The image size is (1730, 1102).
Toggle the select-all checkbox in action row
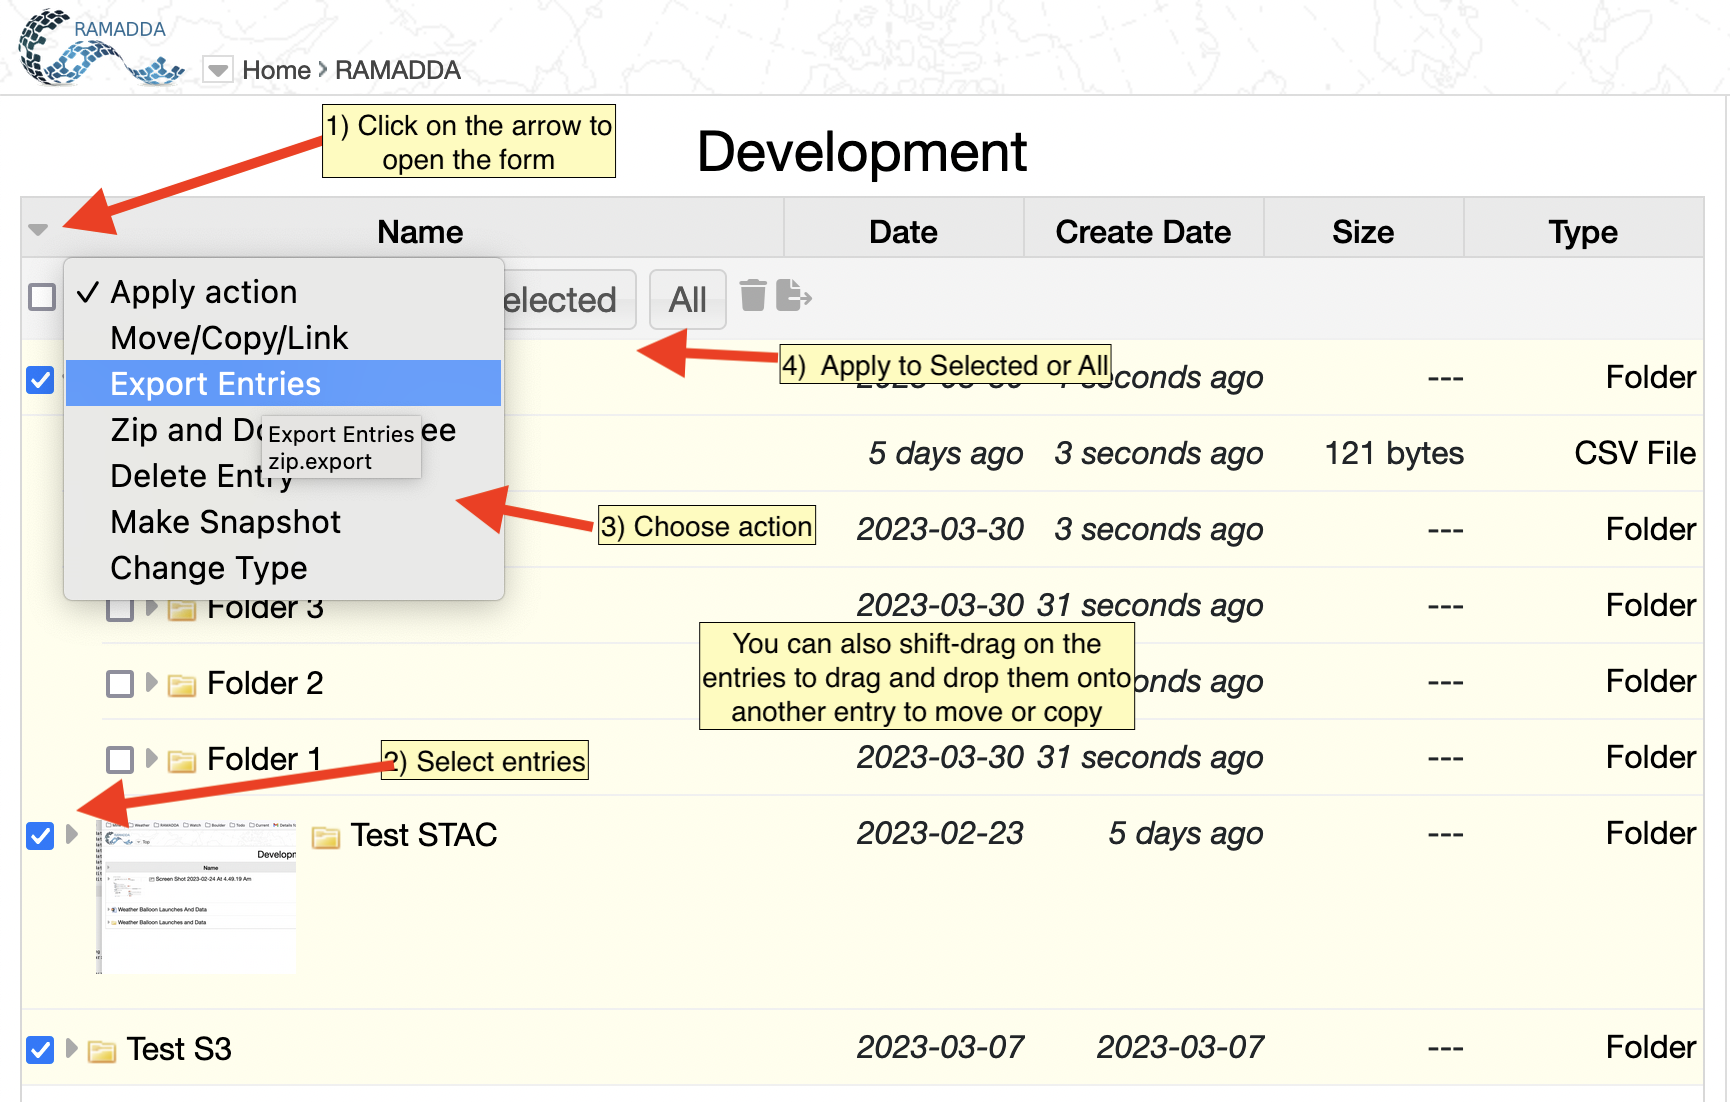[x=42, y=297]
